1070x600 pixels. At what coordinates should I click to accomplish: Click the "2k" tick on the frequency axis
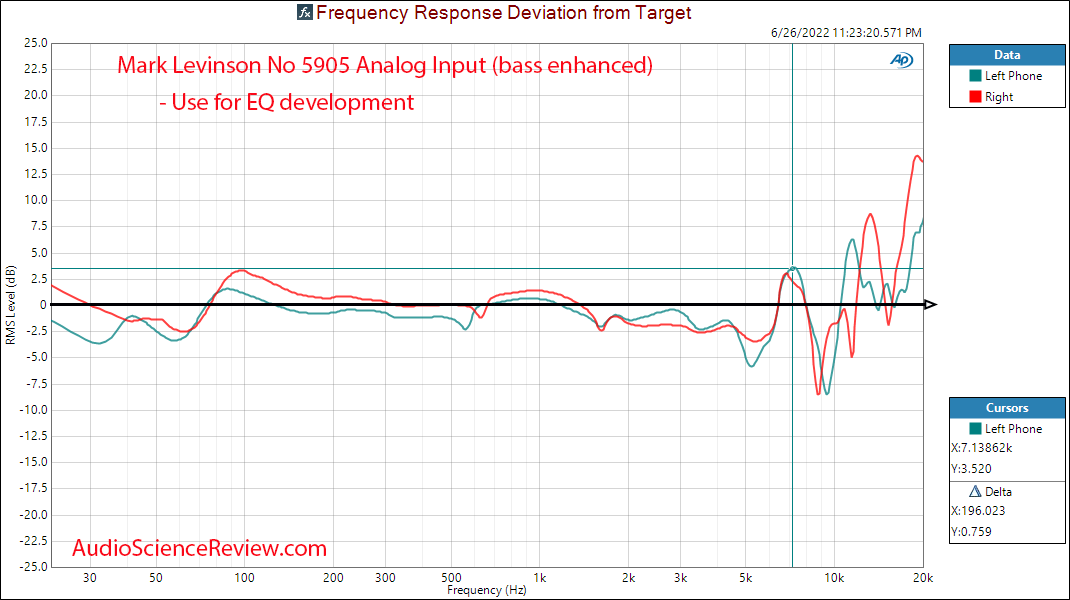(x=628, y=577)
